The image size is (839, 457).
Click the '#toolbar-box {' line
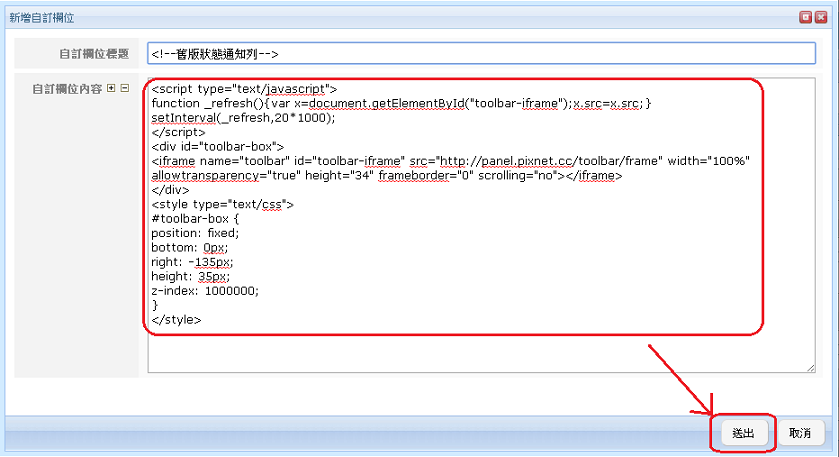(195, 219)
